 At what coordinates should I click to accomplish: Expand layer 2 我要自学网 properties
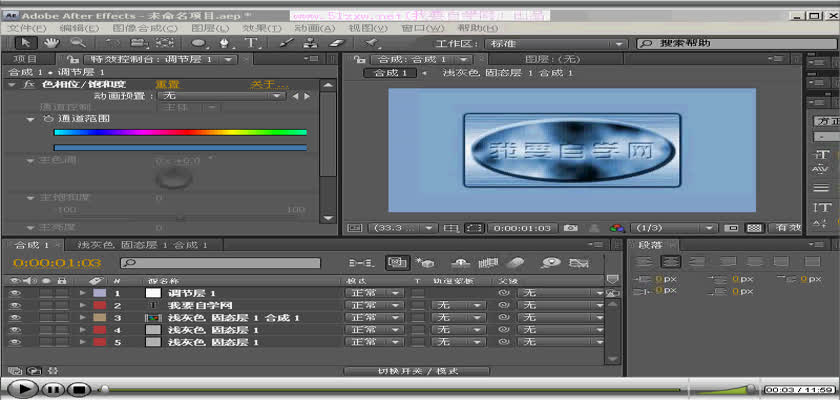(82, 306)
